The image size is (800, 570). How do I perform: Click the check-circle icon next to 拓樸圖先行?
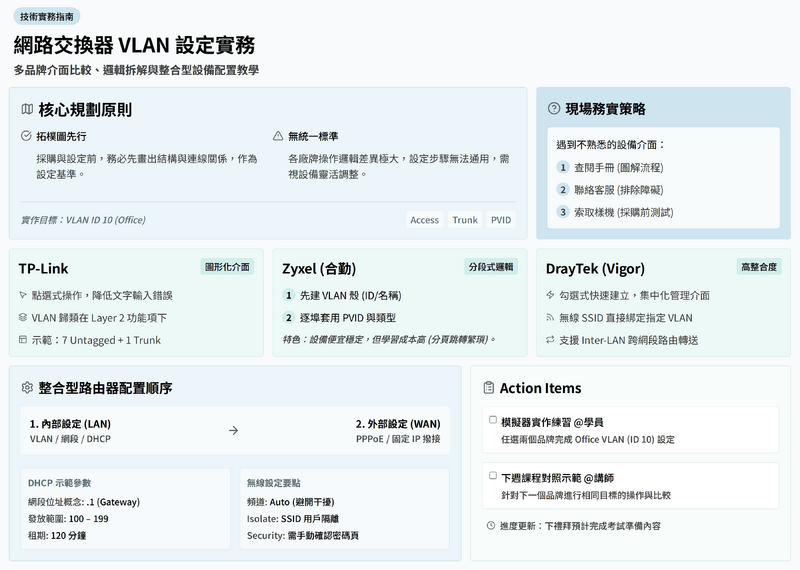(26, 136)
